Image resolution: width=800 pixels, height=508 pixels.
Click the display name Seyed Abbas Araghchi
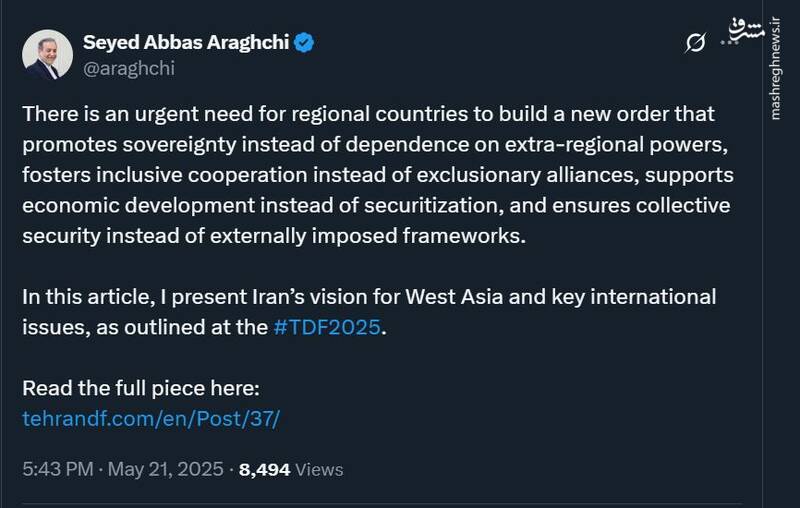(185, 42)
